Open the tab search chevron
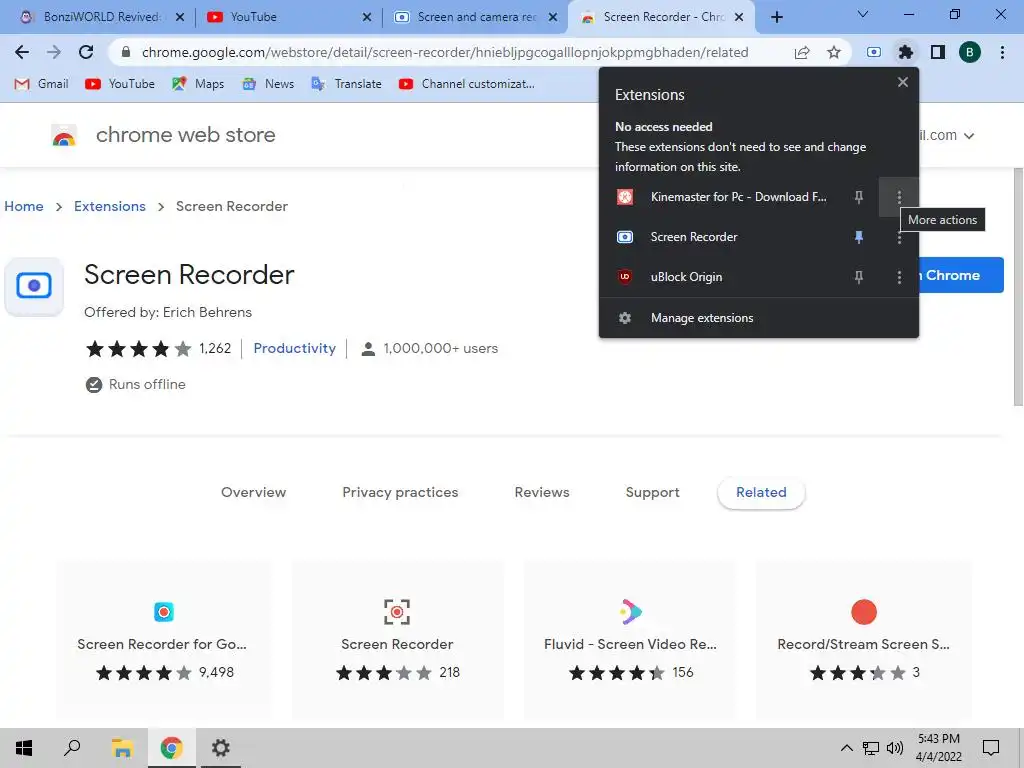Screen dimensions: 1024x768 coord(862,14)
